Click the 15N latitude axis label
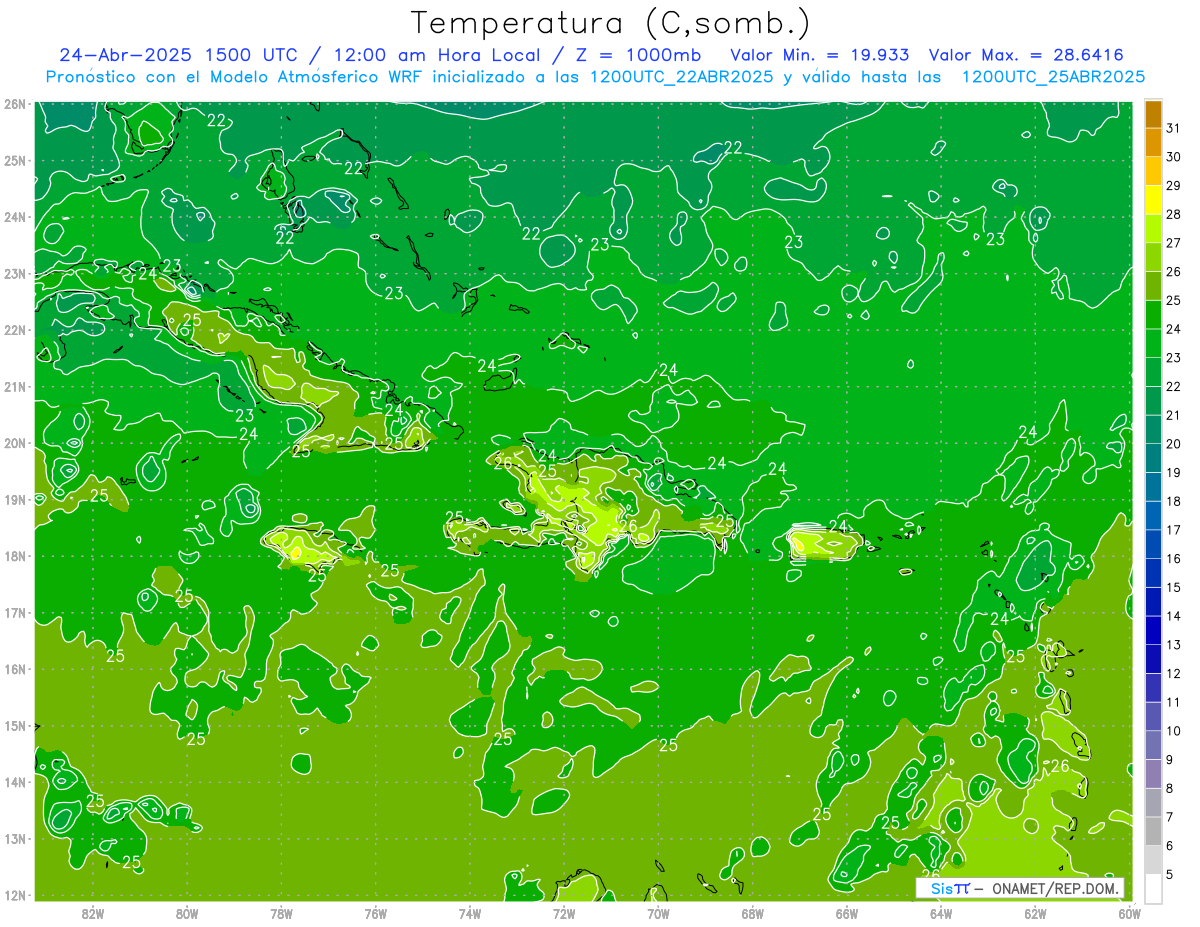This screenshot has width=1200, height=927. click(14, 726)
